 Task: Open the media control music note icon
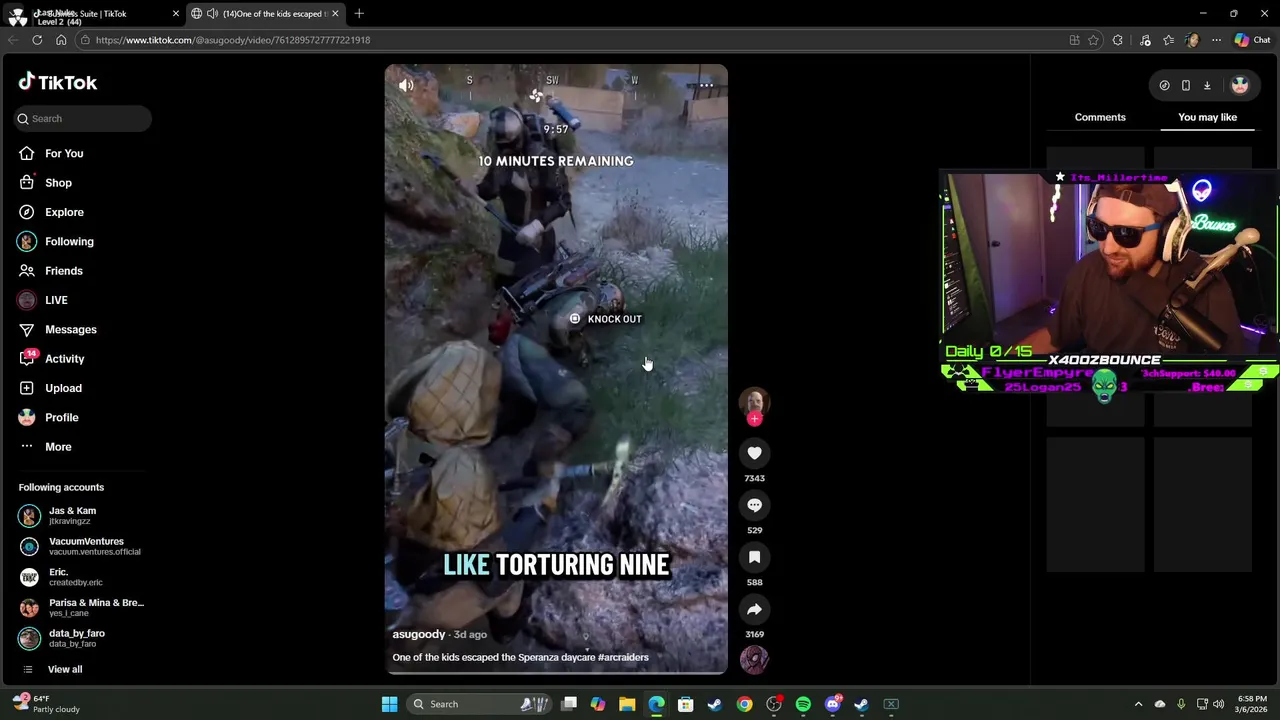[1145, 40]
